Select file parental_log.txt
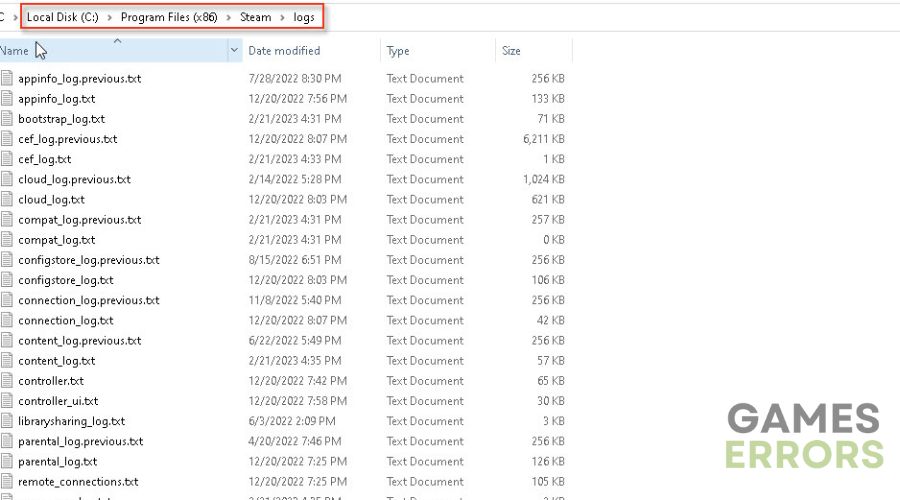The image size is (900, 500). [x=58, y=462]
